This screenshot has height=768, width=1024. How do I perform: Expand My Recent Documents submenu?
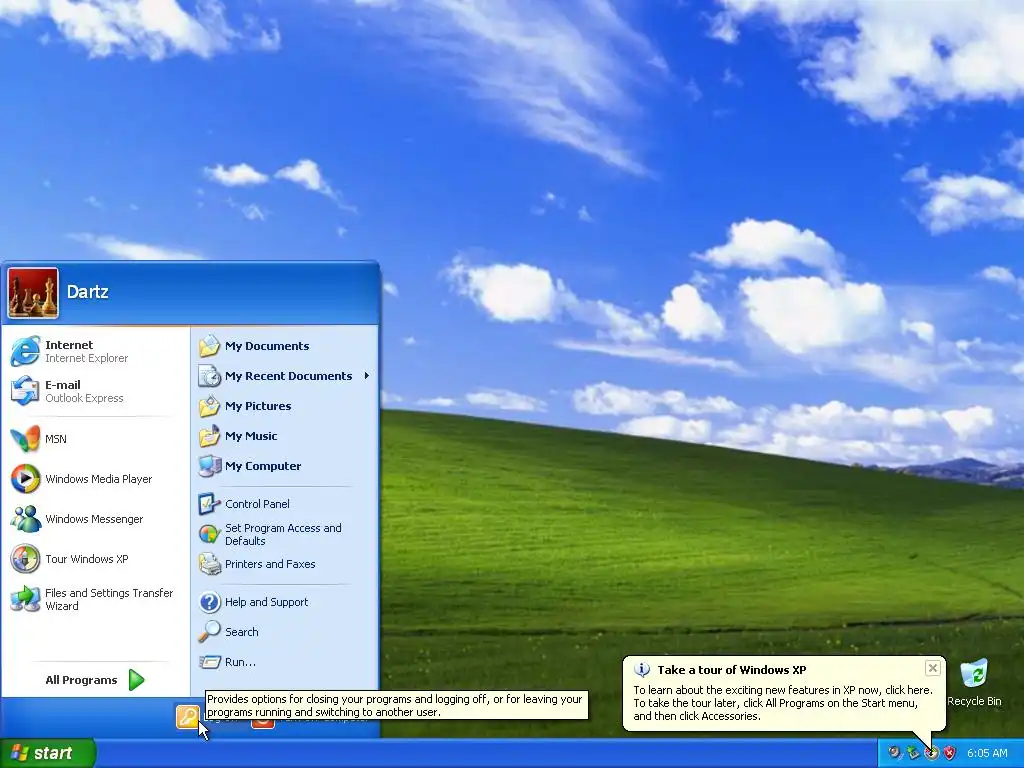[284, 376]
